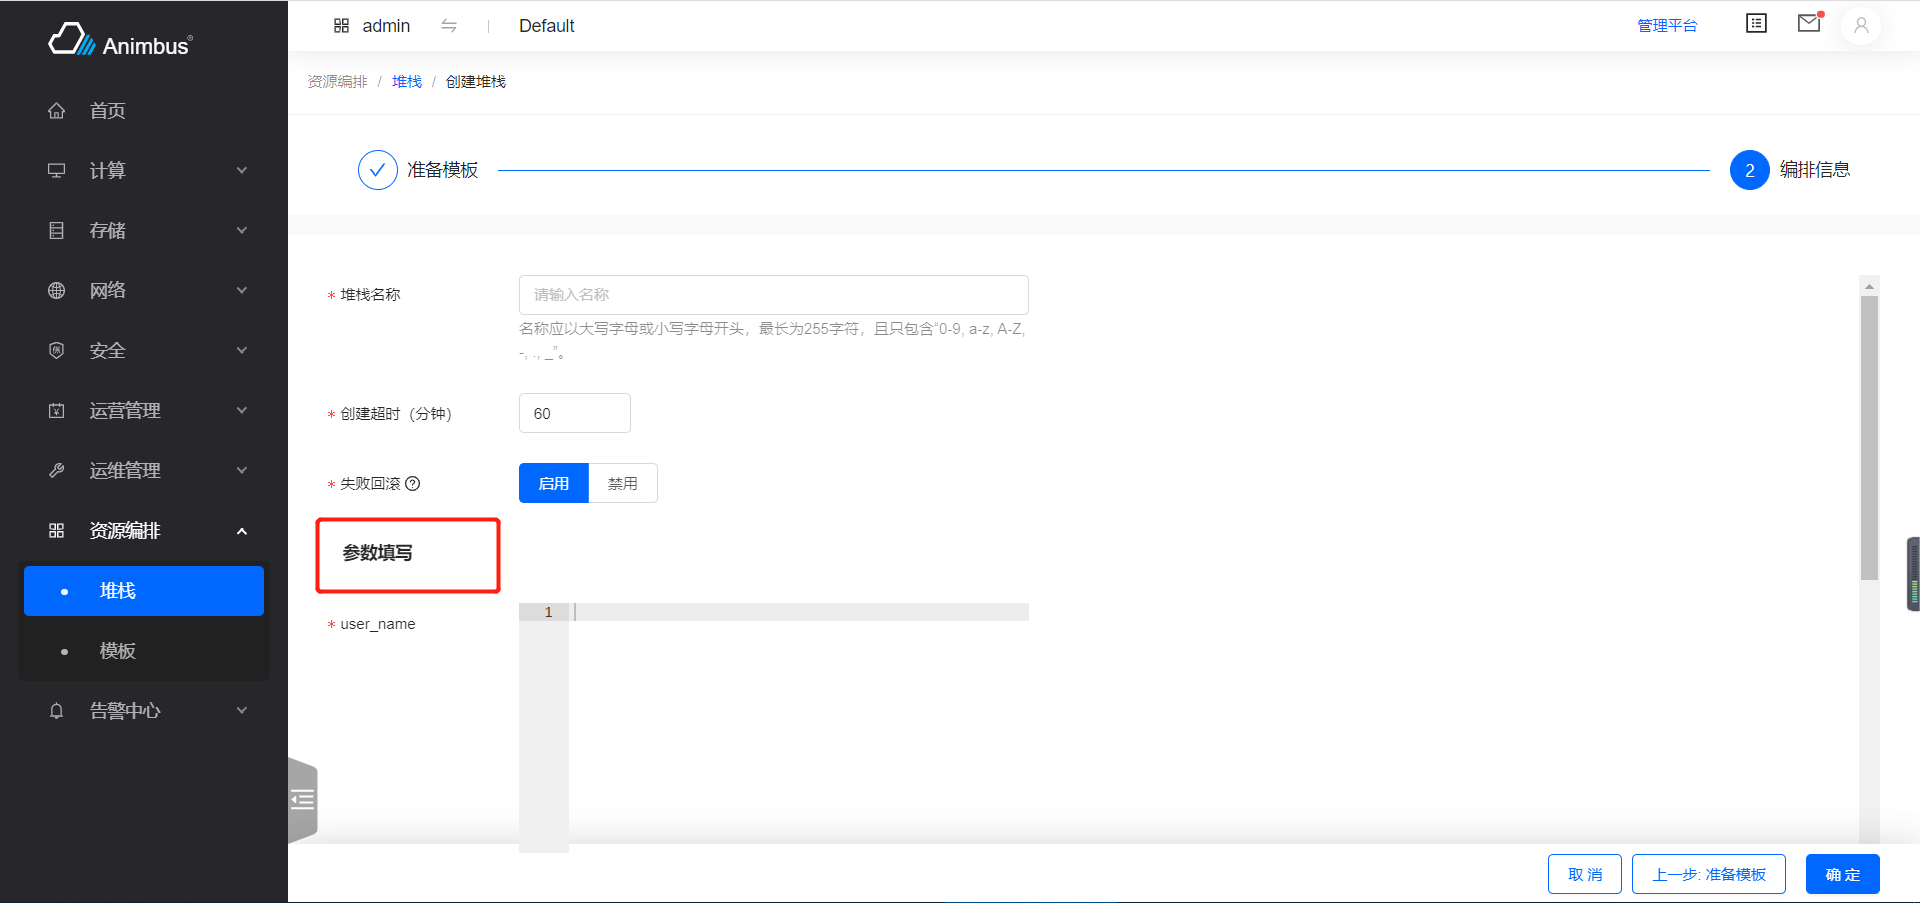Viewport: 1920px width, 903px height.
Task: Click the project switch arrows icon
Action: click(449, 26)
